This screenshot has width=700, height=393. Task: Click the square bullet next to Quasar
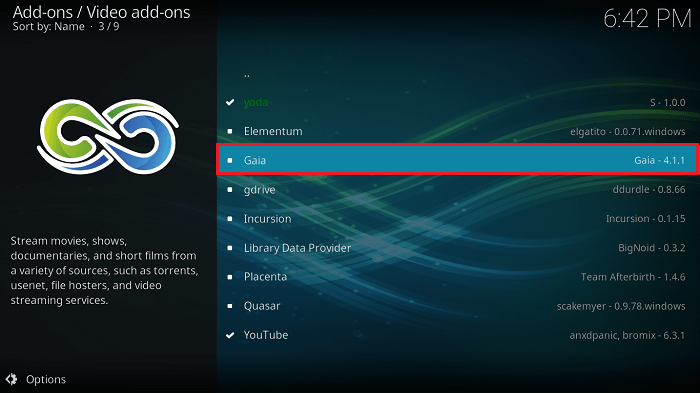tap(230, 306)
